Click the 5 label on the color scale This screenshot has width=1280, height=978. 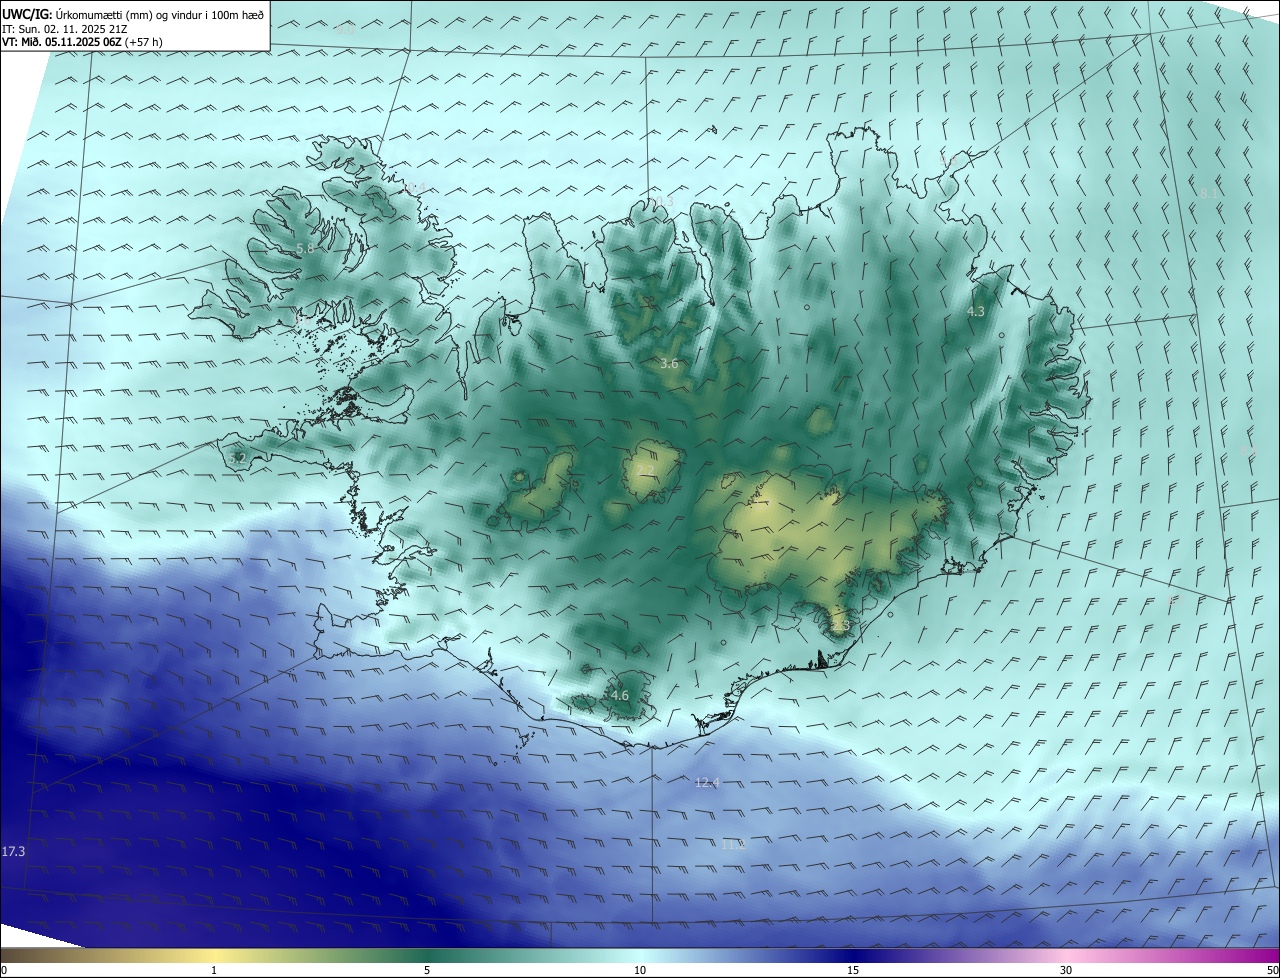427,970
